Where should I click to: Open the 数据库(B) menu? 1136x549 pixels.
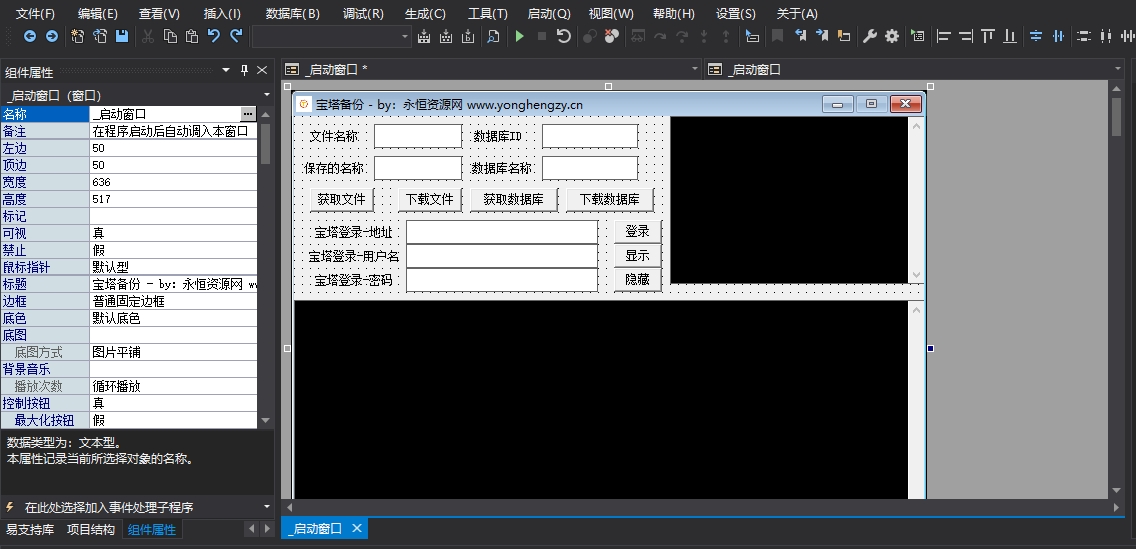pos(293,13)
